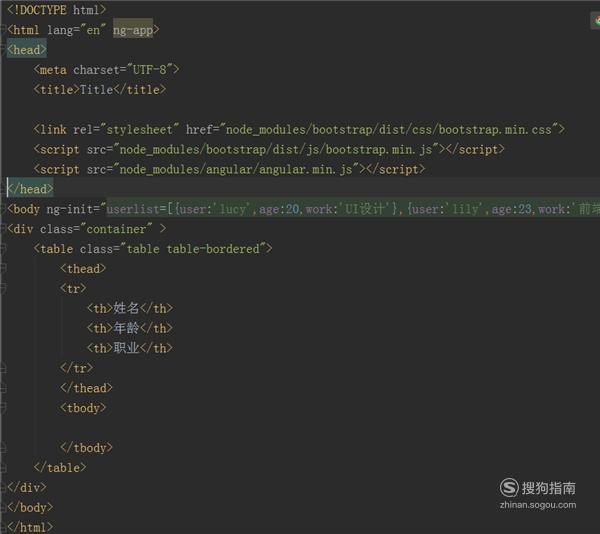Viewport: 600px width, 534px height.
Task: Click the Sogou guide logo watermark
Action: tap(537, 488)
